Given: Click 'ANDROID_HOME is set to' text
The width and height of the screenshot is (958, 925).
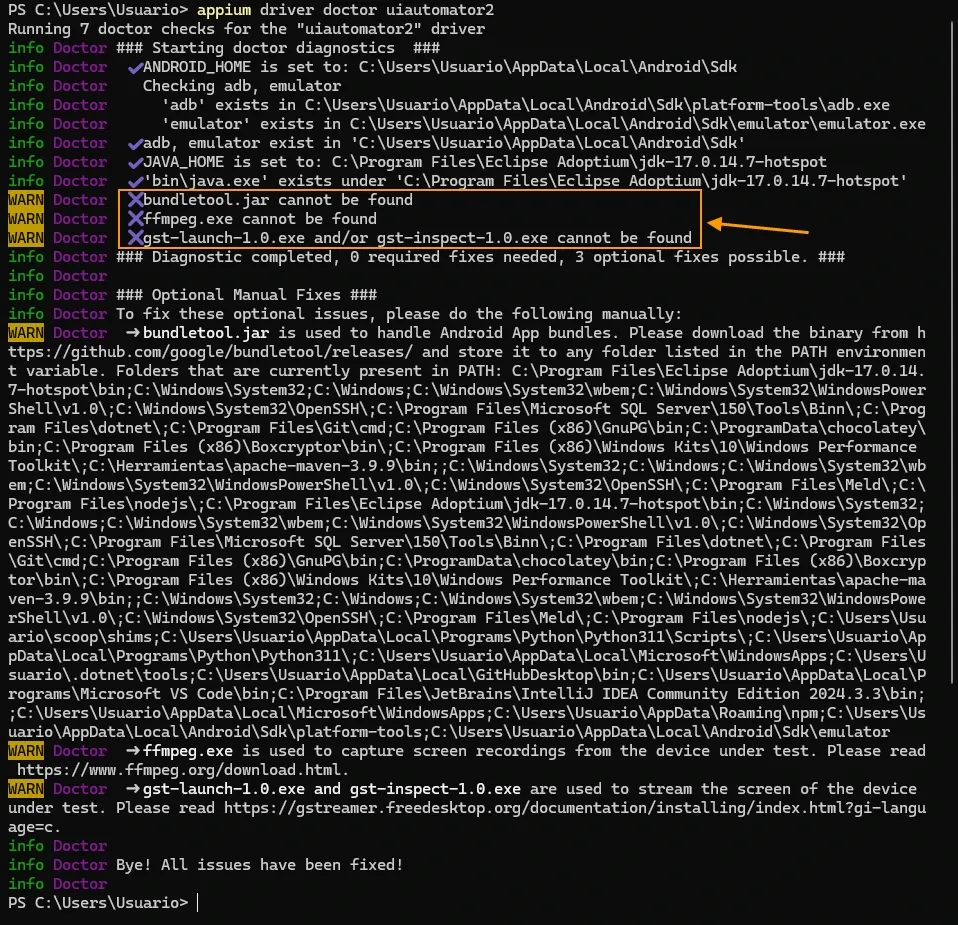Looking at the screenshot, I should [246, 67].
